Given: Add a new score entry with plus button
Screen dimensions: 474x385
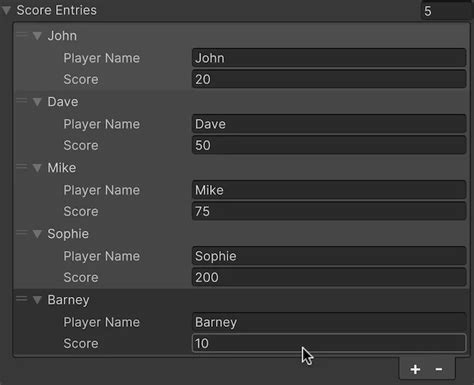Looking at the screenshot, I should (415, 369).
